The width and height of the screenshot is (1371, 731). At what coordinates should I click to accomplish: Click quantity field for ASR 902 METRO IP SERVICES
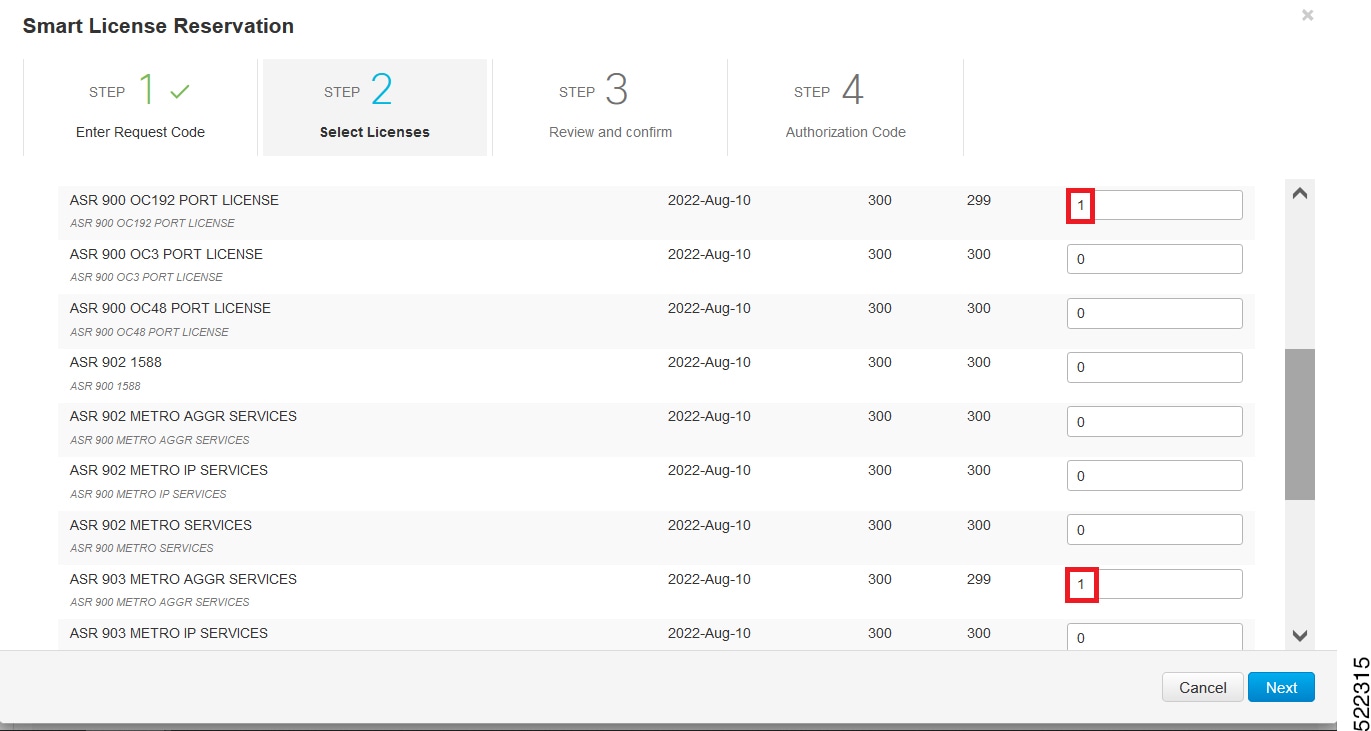click(1155, 476)
